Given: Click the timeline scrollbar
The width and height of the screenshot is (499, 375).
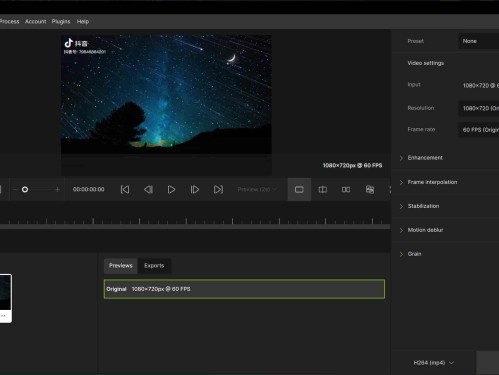Looking at the screenshot, I should click(x=195, y=227).
